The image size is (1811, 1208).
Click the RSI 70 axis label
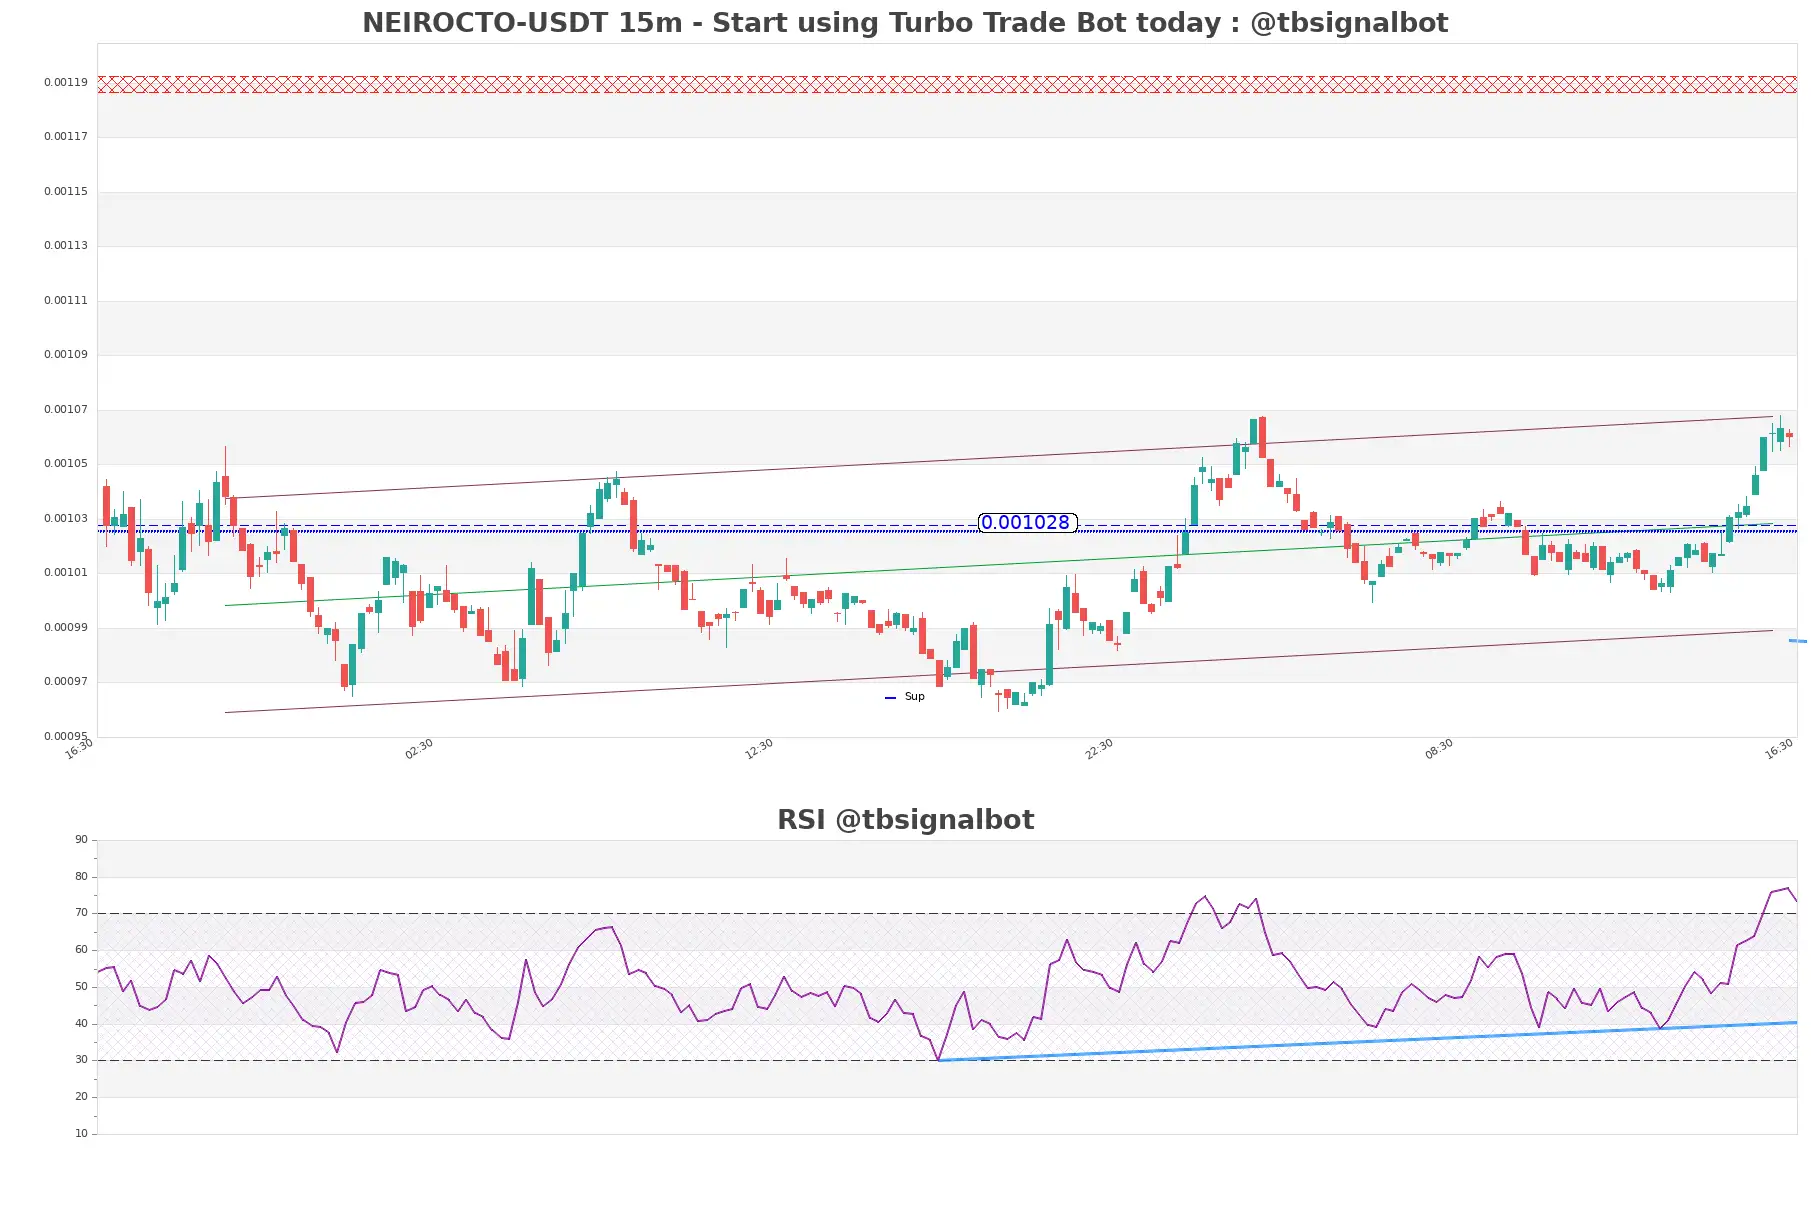pyautogui.click(x=81, y=913)
